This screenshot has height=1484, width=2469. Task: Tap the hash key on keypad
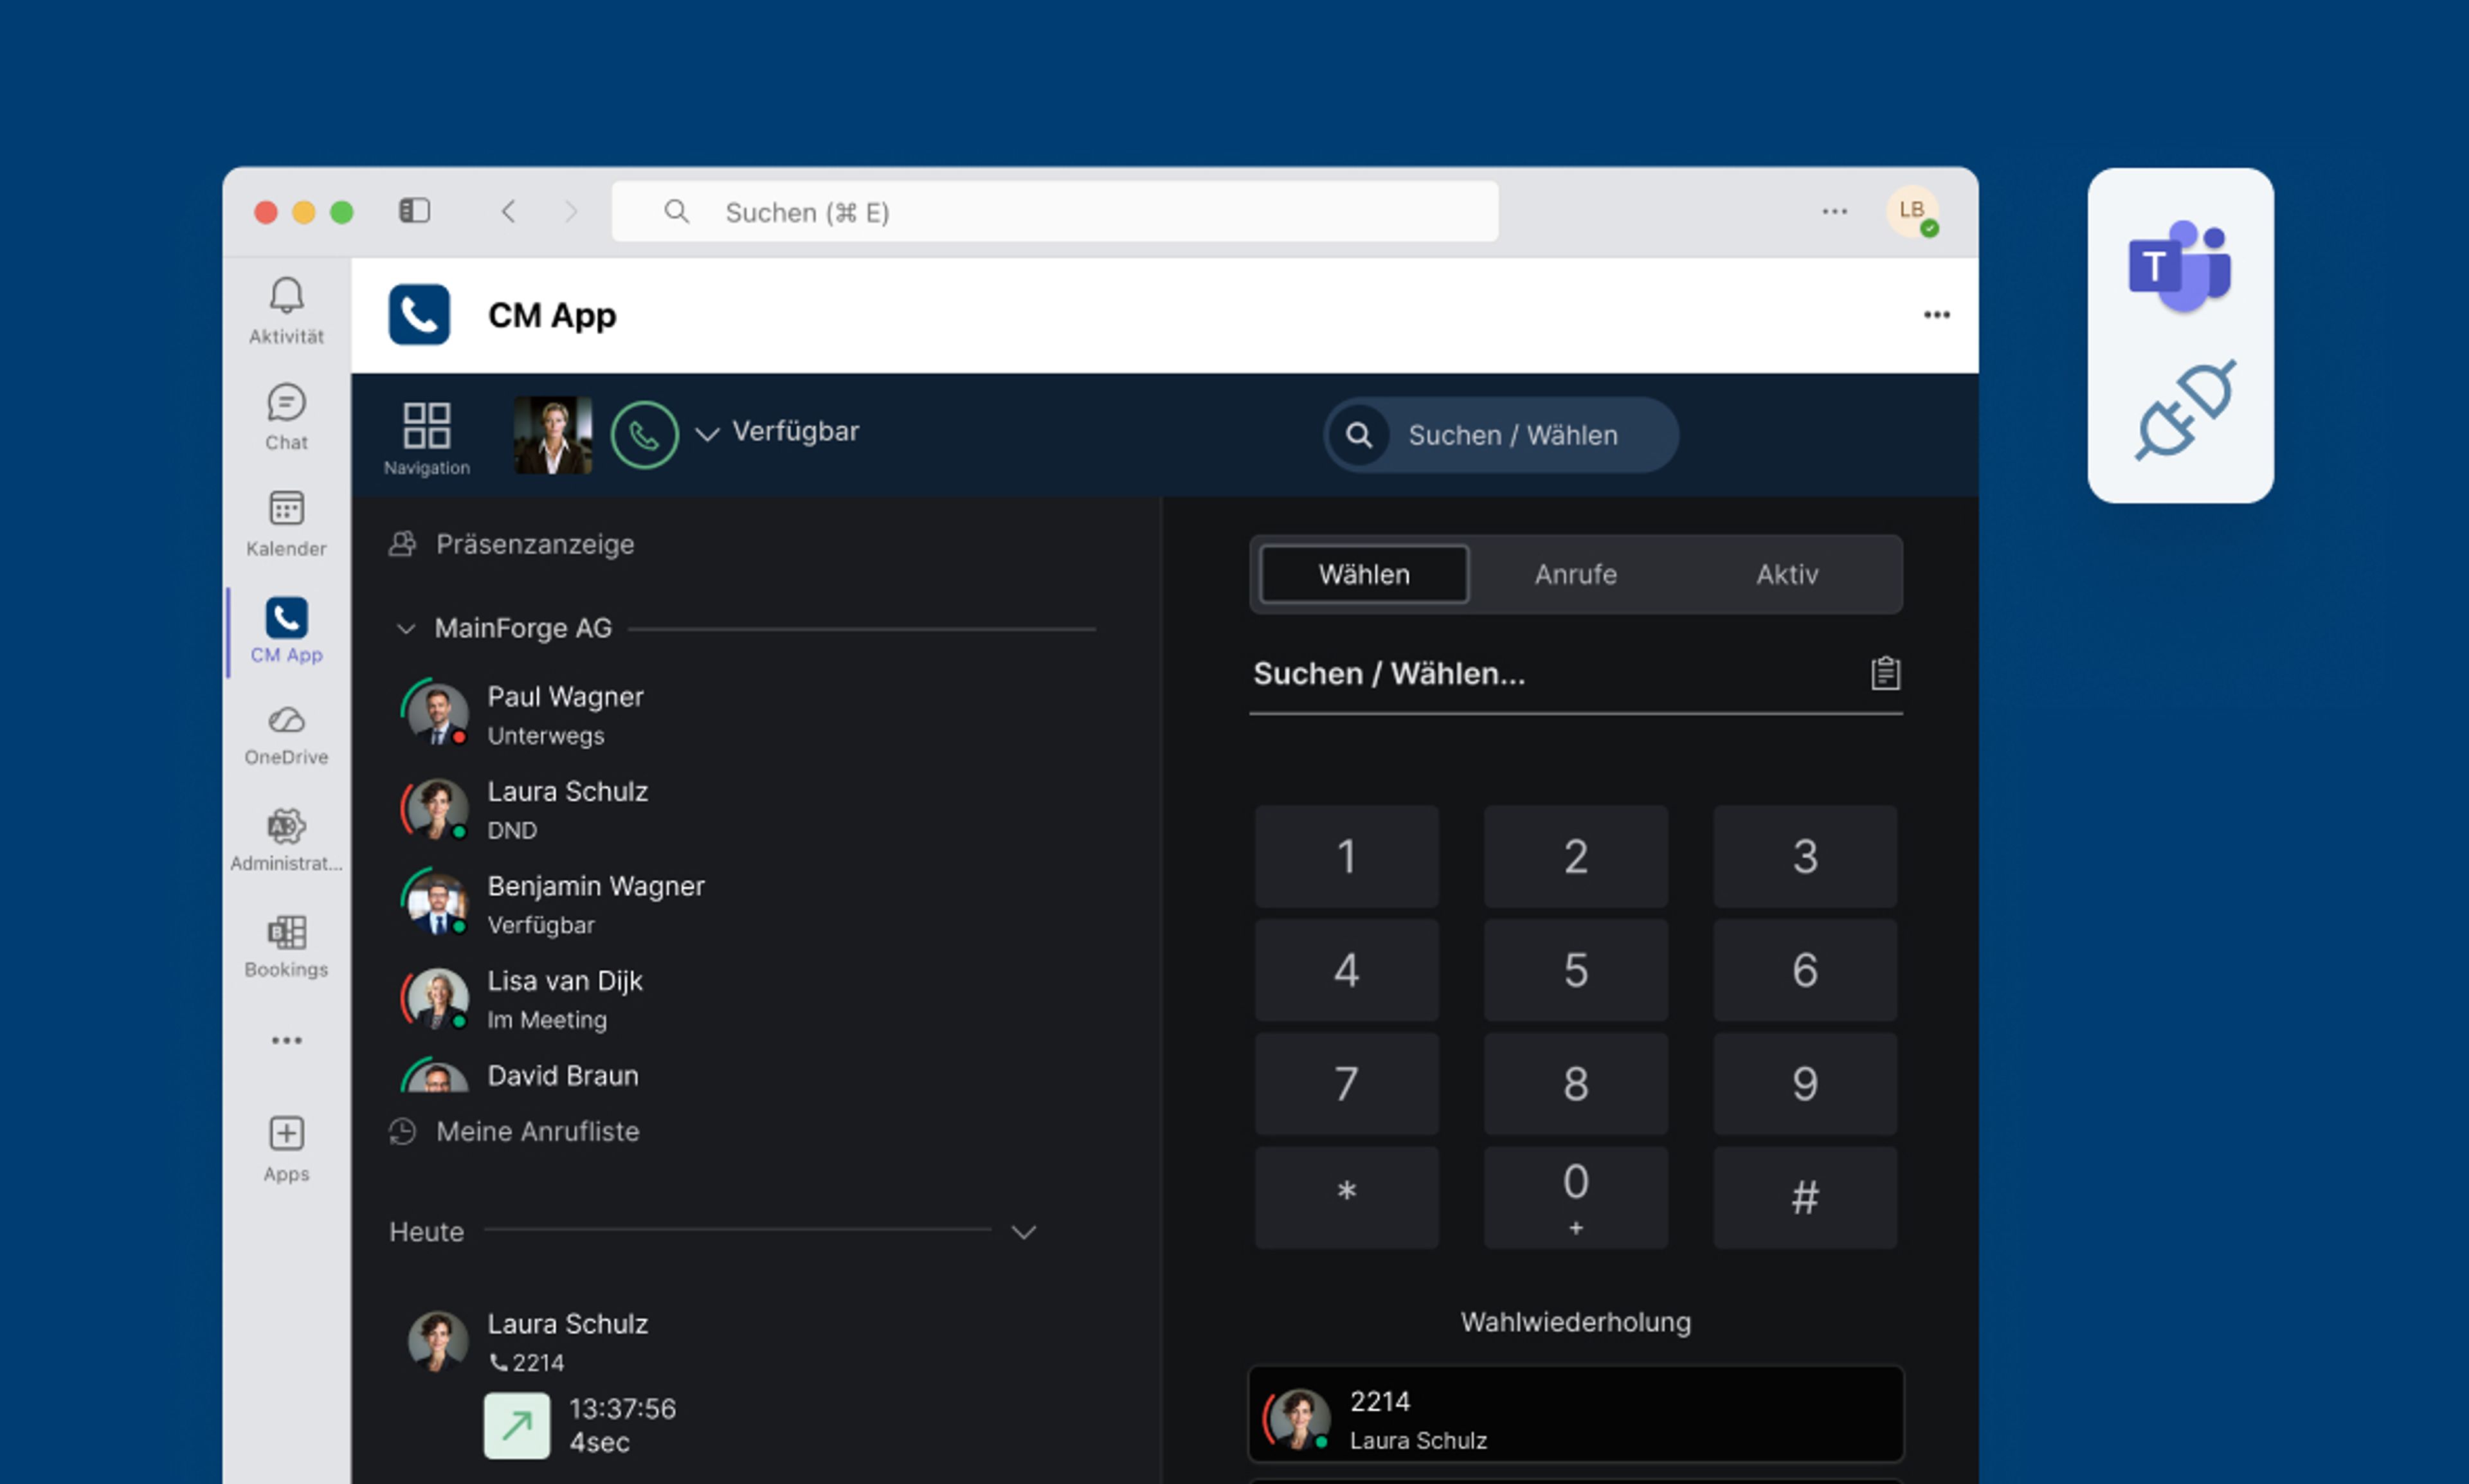[1804, 1197]
